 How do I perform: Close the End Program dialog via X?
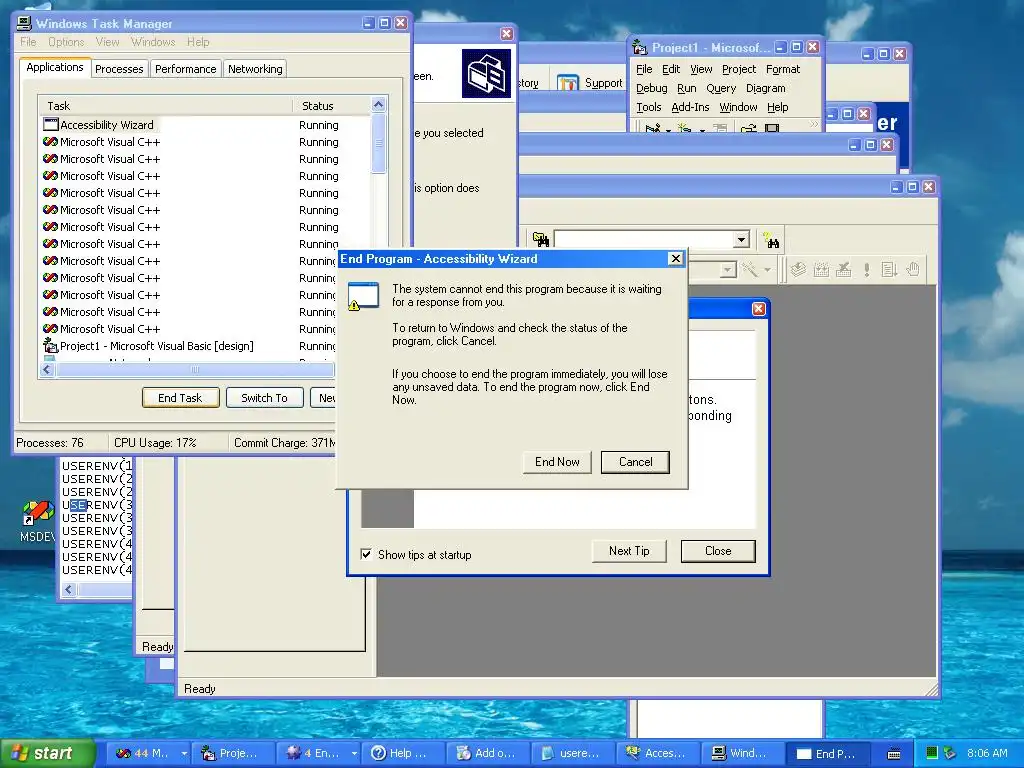(676, 259)
